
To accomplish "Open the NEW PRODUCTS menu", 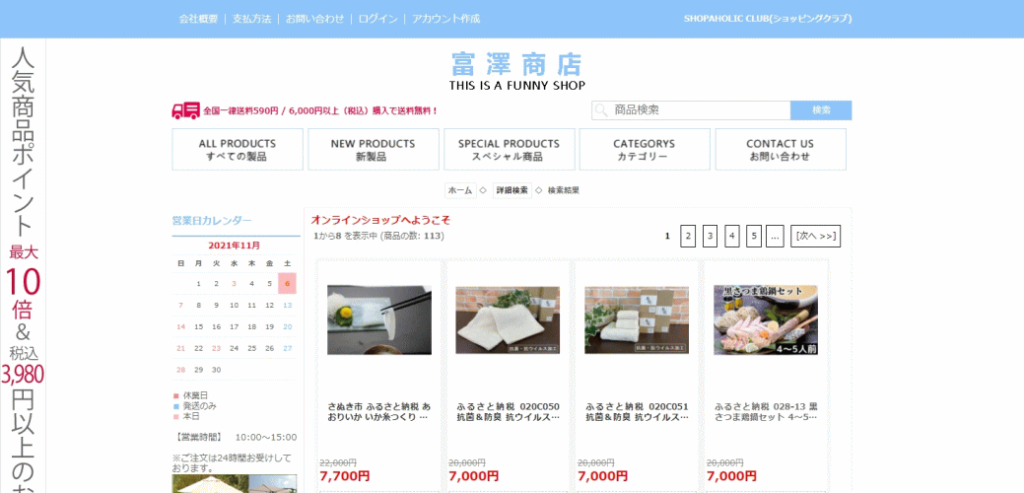I will 373,150.
